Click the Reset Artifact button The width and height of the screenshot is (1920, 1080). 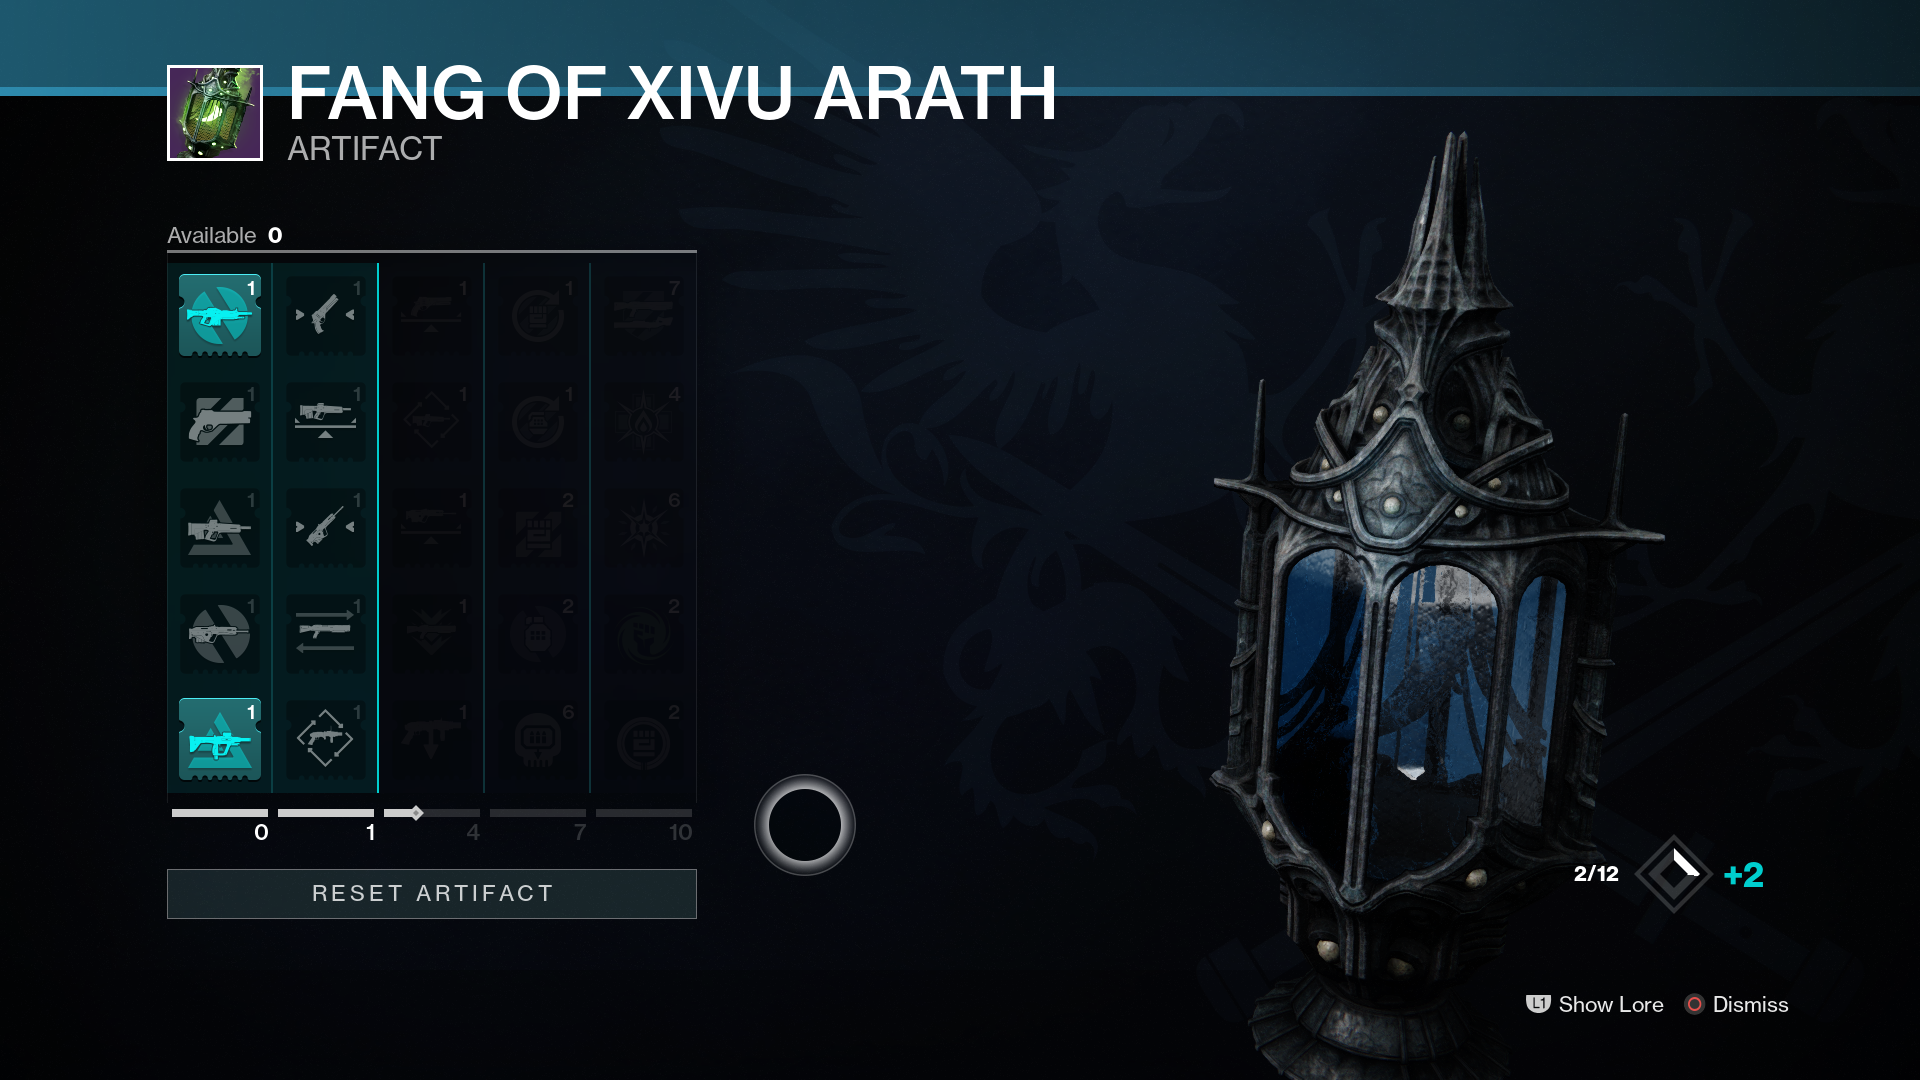coord(432,894)
